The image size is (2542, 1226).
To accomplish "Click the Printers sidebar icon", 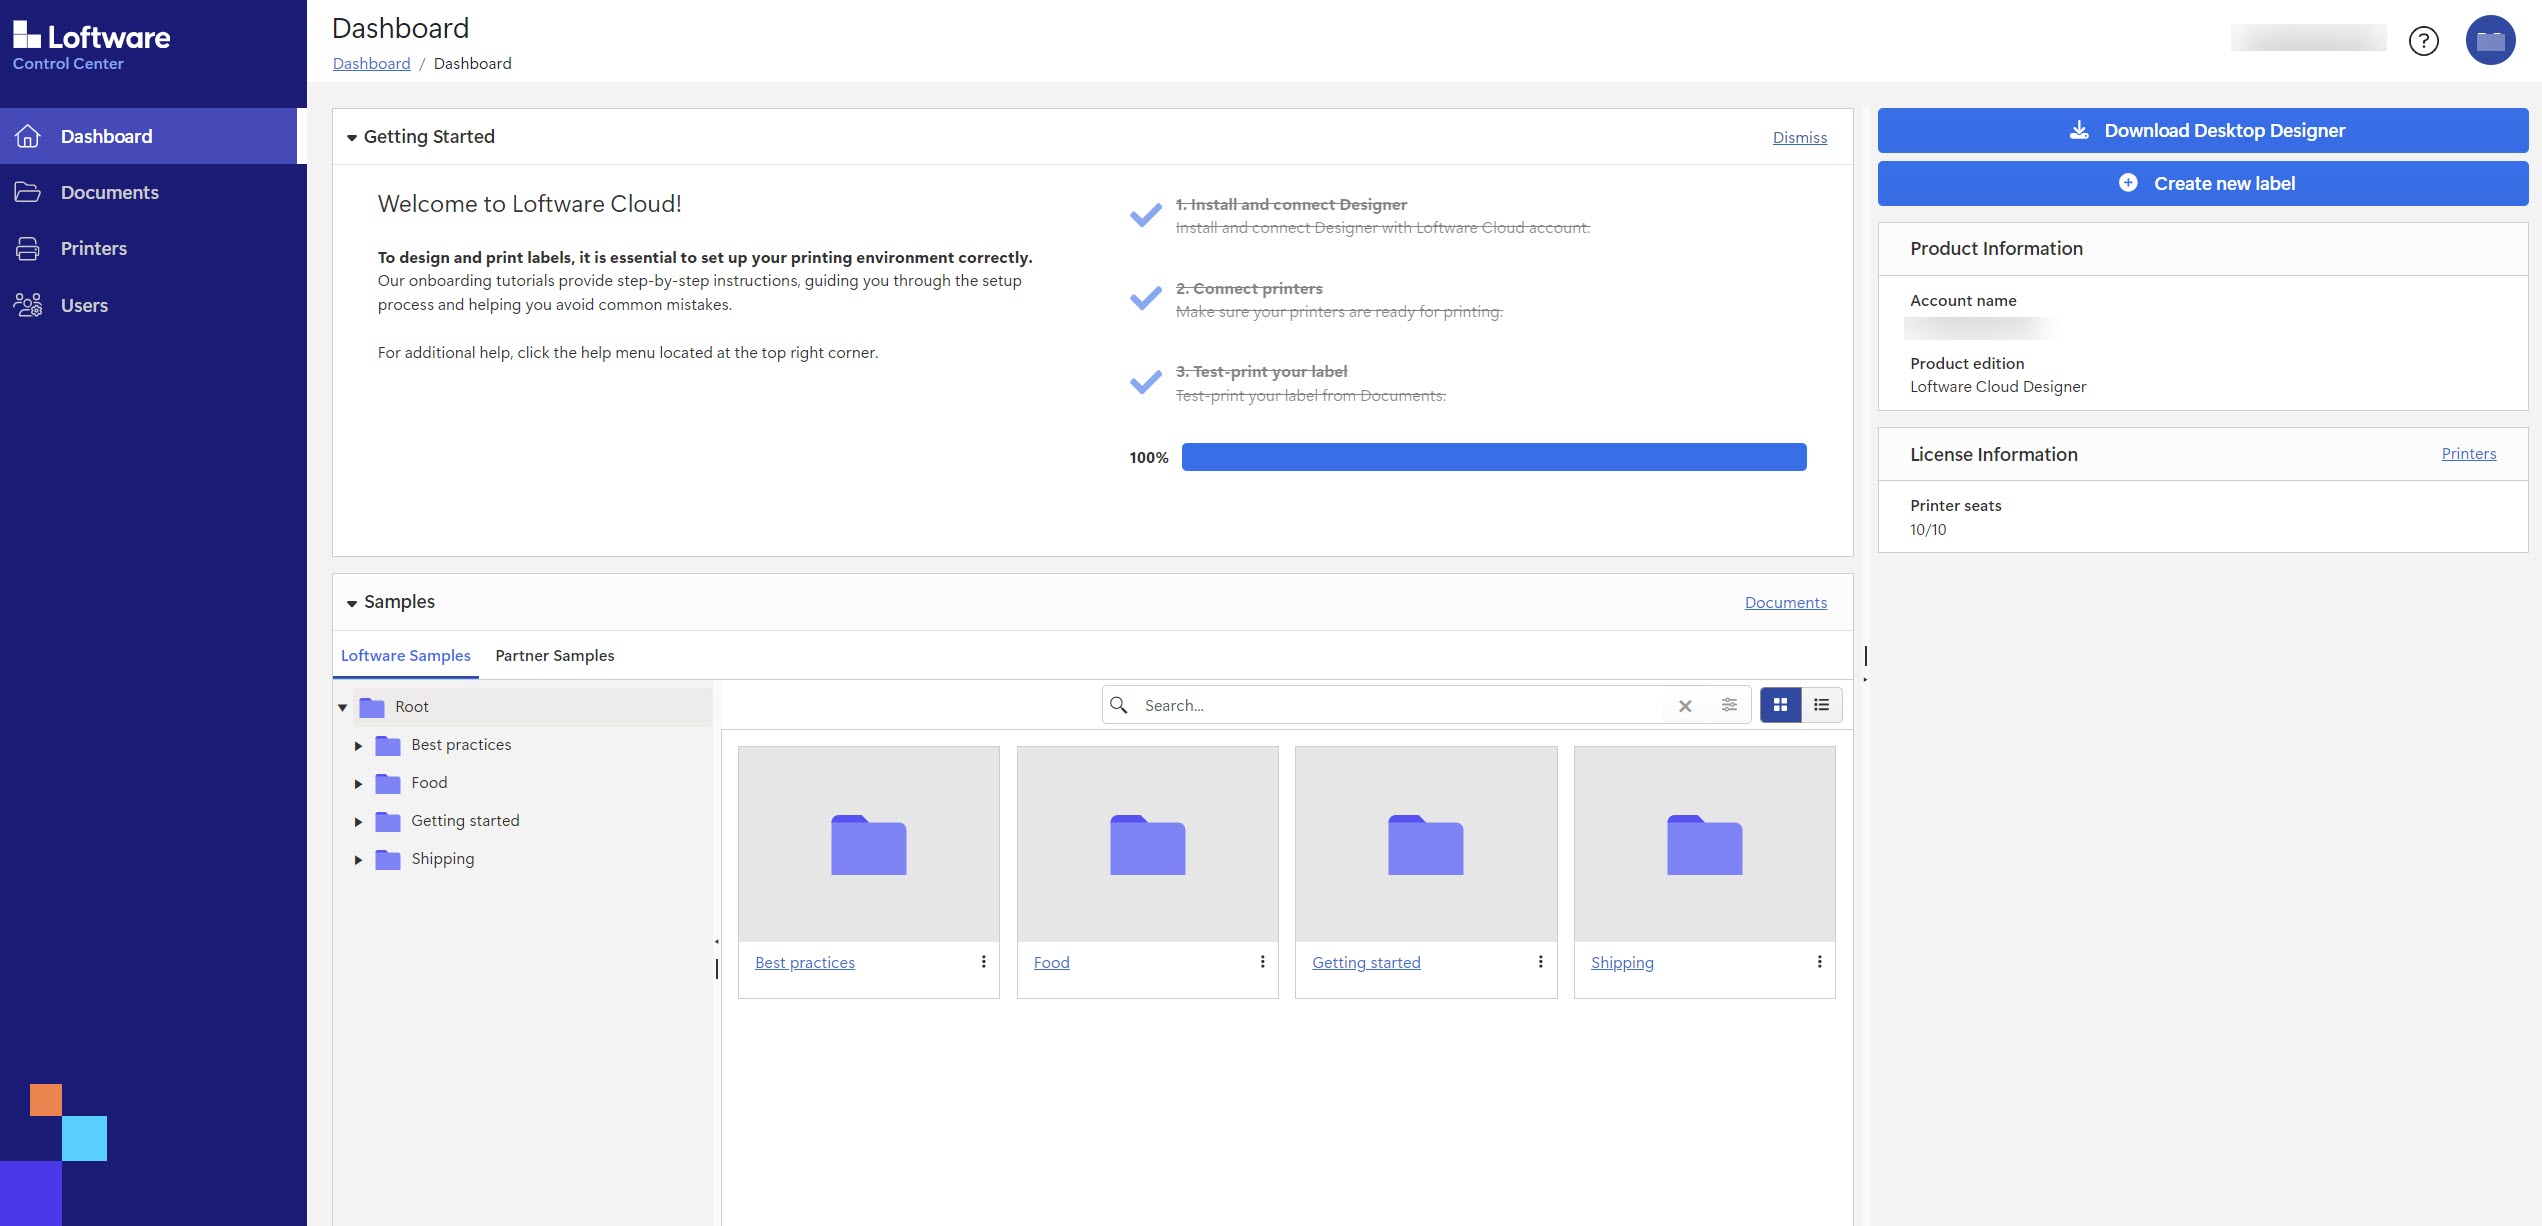I will tap(28, 249).
